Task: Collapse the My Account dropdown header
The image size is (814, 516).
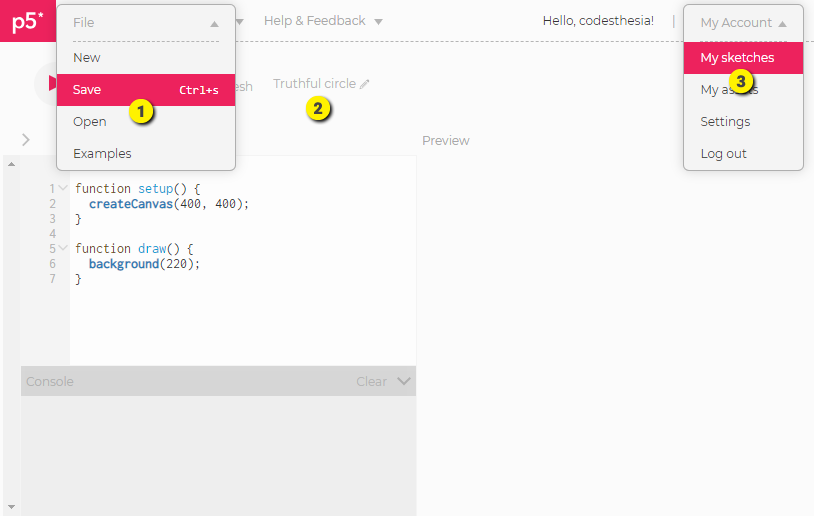Action: [x=743, y=22]
